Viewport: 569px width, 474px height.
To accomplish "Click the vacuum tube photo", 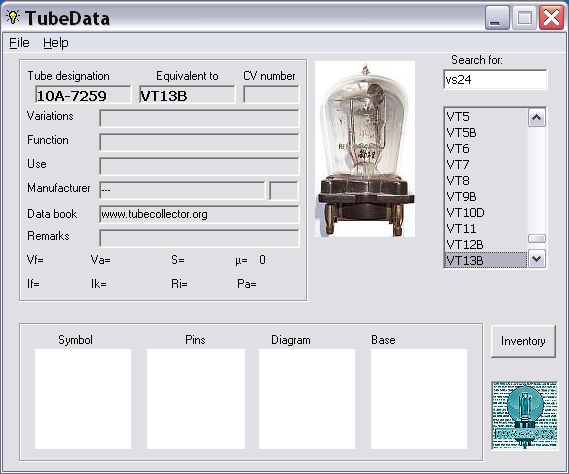I will click(x=365, y=149).
